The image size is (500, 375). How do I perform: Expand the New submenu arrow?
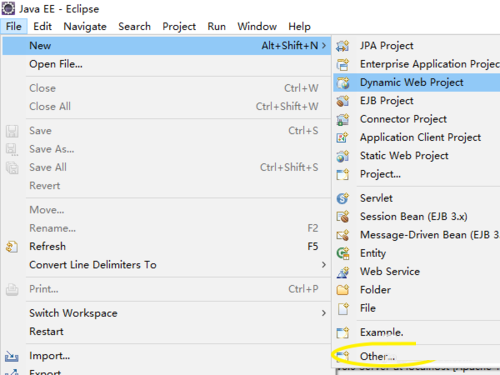324,46
